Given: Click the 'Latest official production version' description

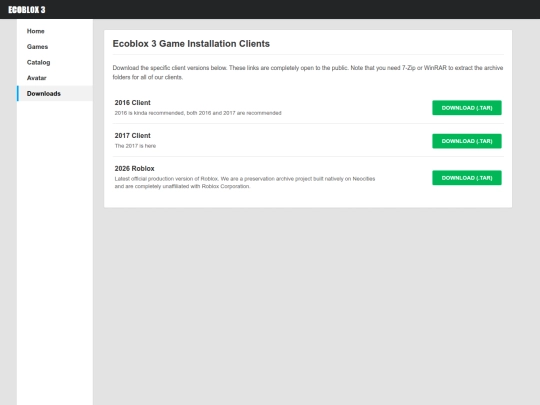Looking at the screenshot, I should 245,183.
